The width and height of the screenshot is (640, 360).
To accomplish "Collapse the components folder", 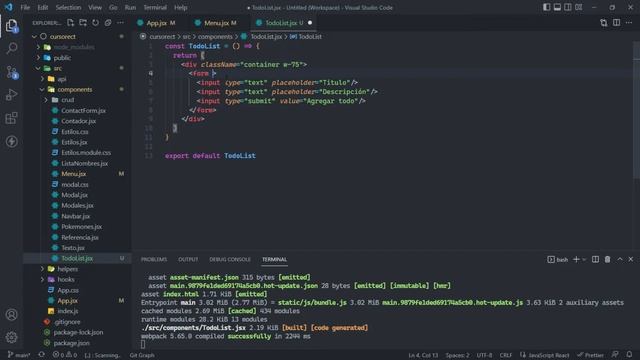I will 42,89.
